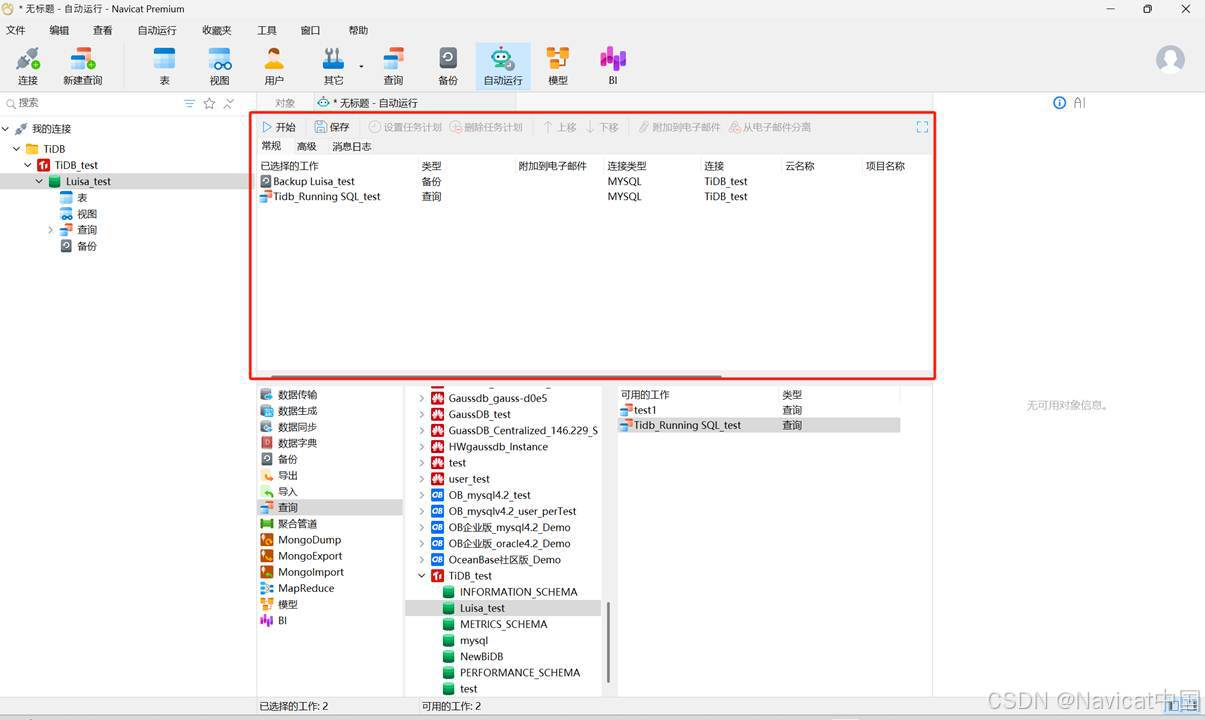Viewport: 1205px width, 720px height.
Task: Open the 查询 query toolbar icon
Action: (393, 65)
